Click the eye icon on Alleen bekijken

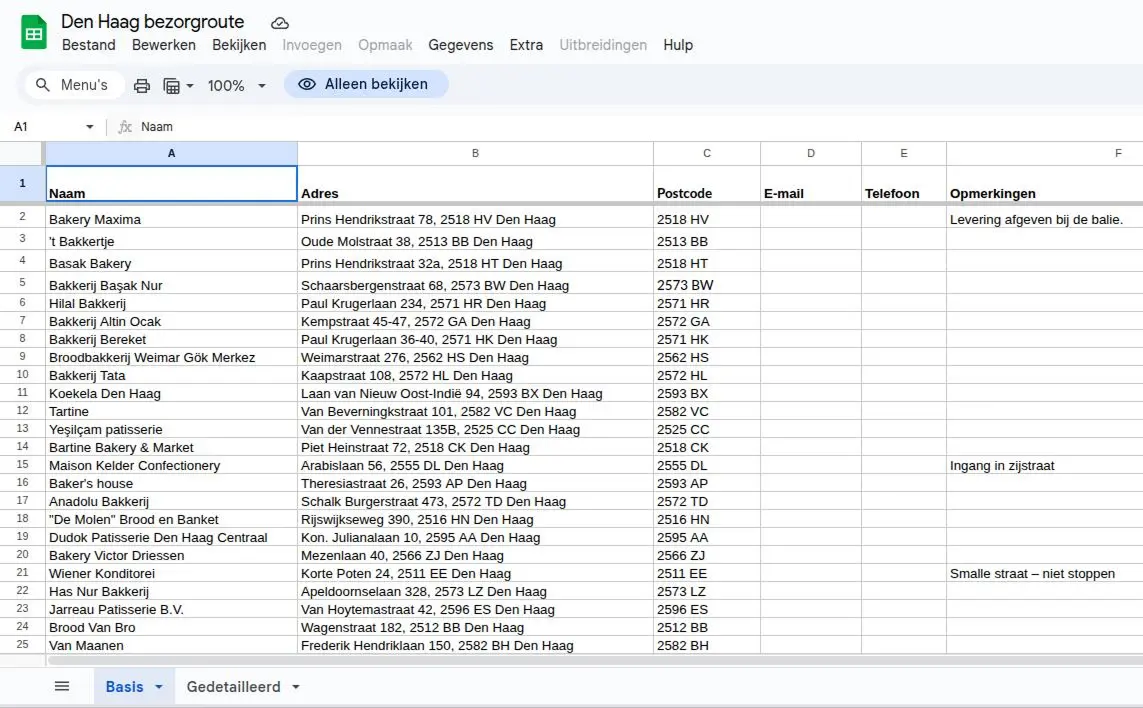[306, 85]
